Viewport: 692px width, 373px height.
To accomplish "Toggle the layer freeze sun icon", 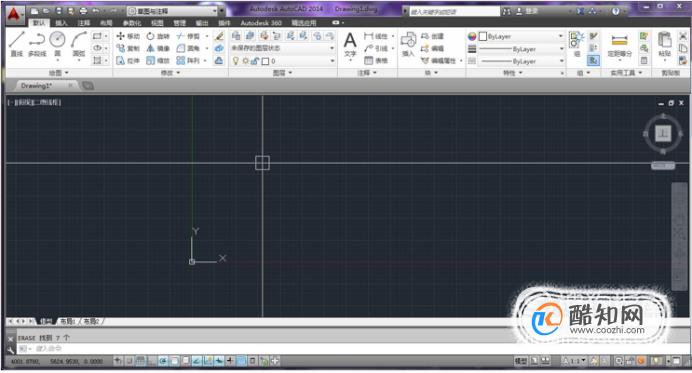I will [245, 61].
